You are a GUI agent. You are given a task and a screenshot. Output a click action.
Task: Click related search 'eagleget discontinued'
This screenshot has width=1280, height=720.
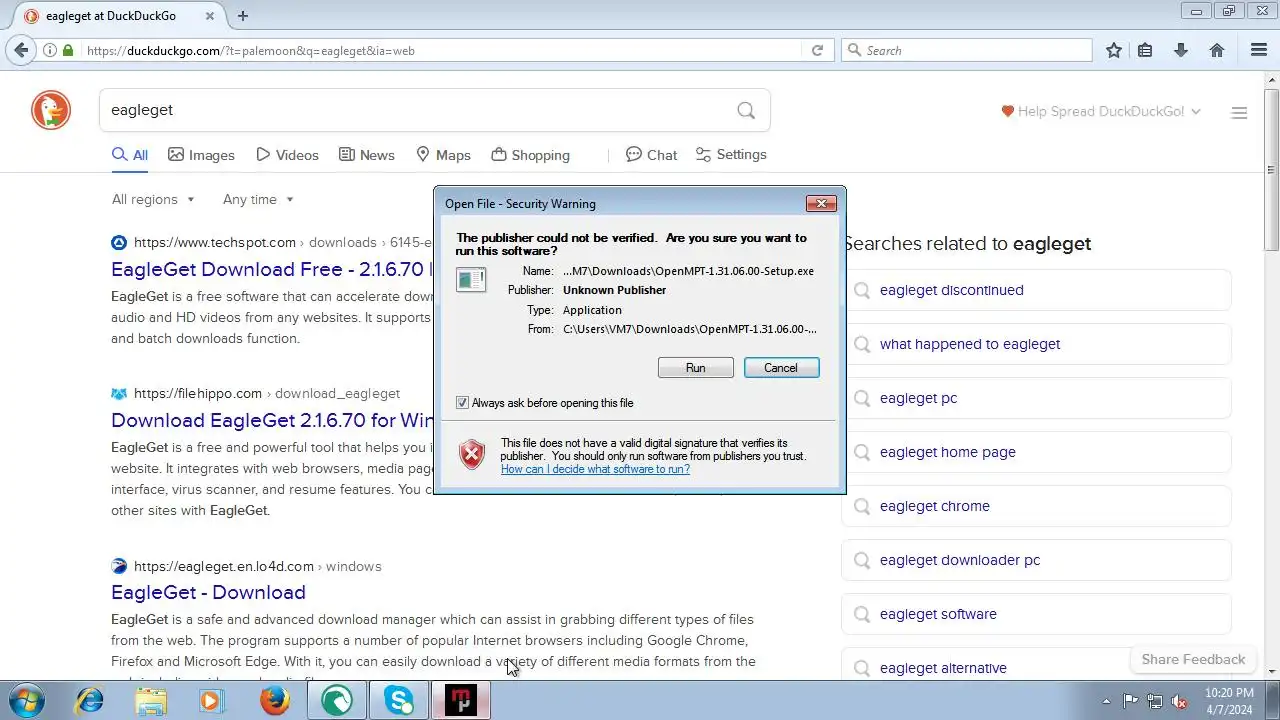tap(1036, 290)
